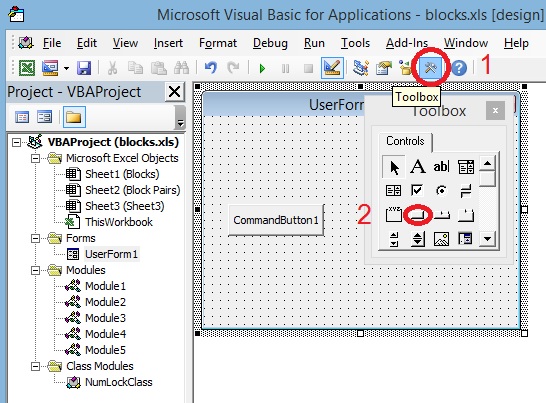The width and height of the screenshot is (546, 403).
Task: Open the Edit menu
Action: click(x=87, y=43)
